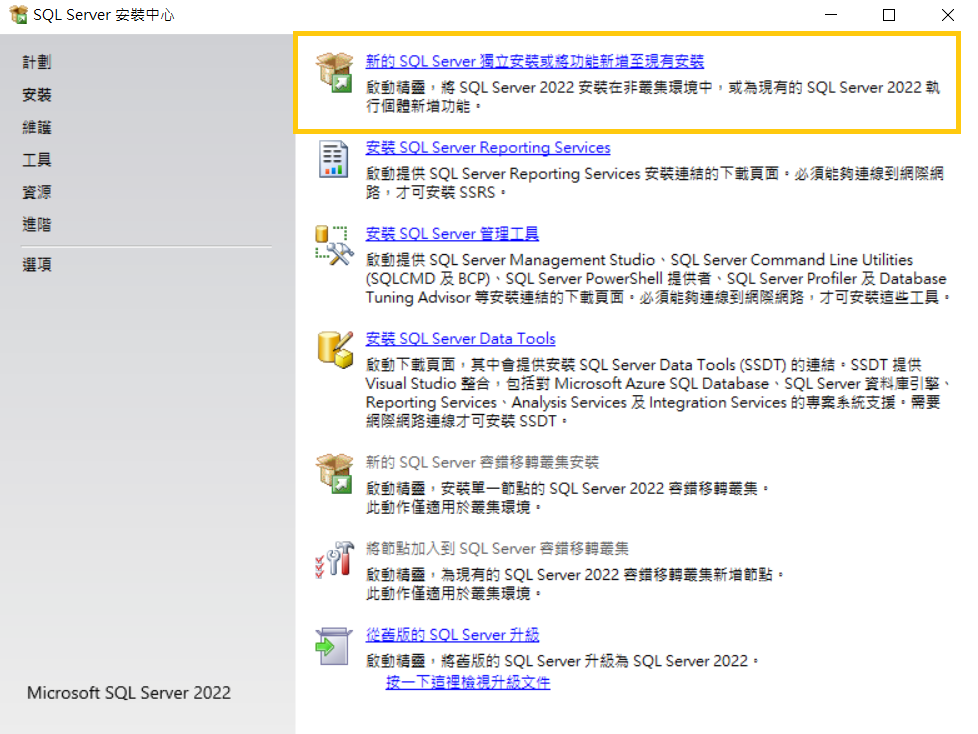
Task: Open the 工具 section
Action: click(x=37, y=160)
